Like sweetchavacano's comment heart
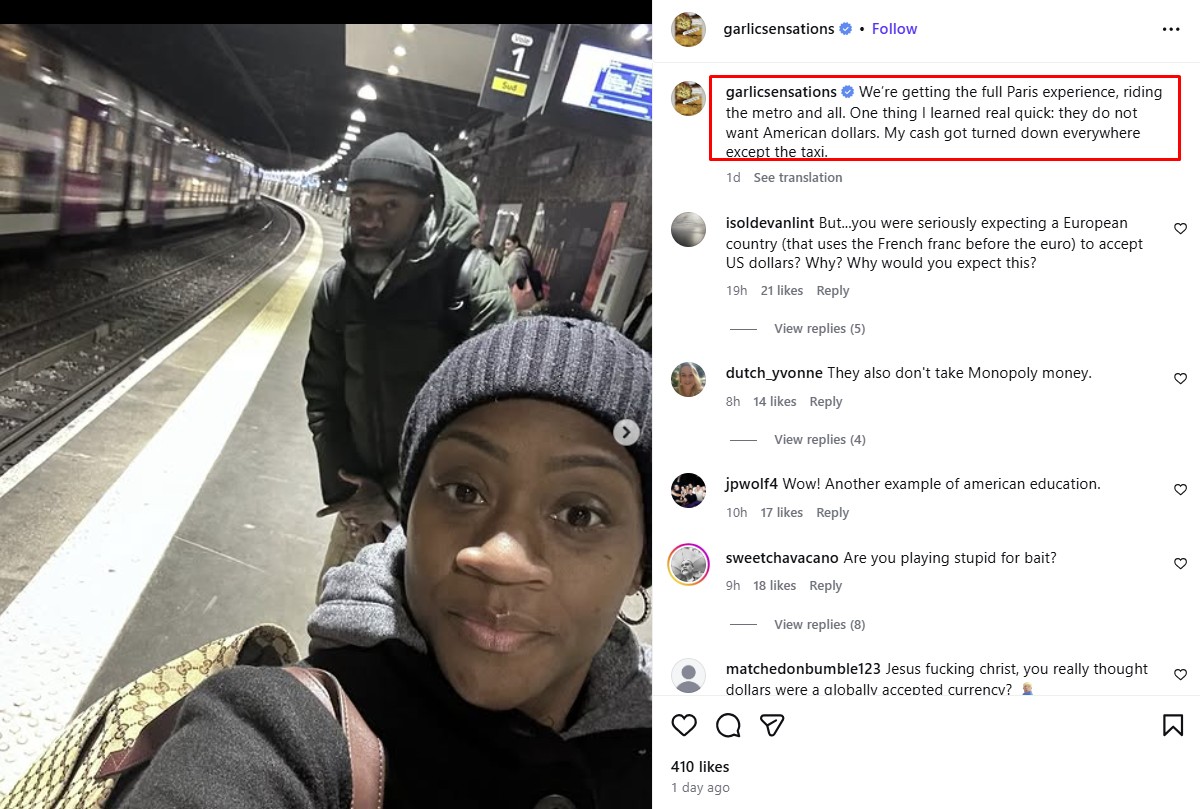1200x809 pixels. [x=1180, y=564]
